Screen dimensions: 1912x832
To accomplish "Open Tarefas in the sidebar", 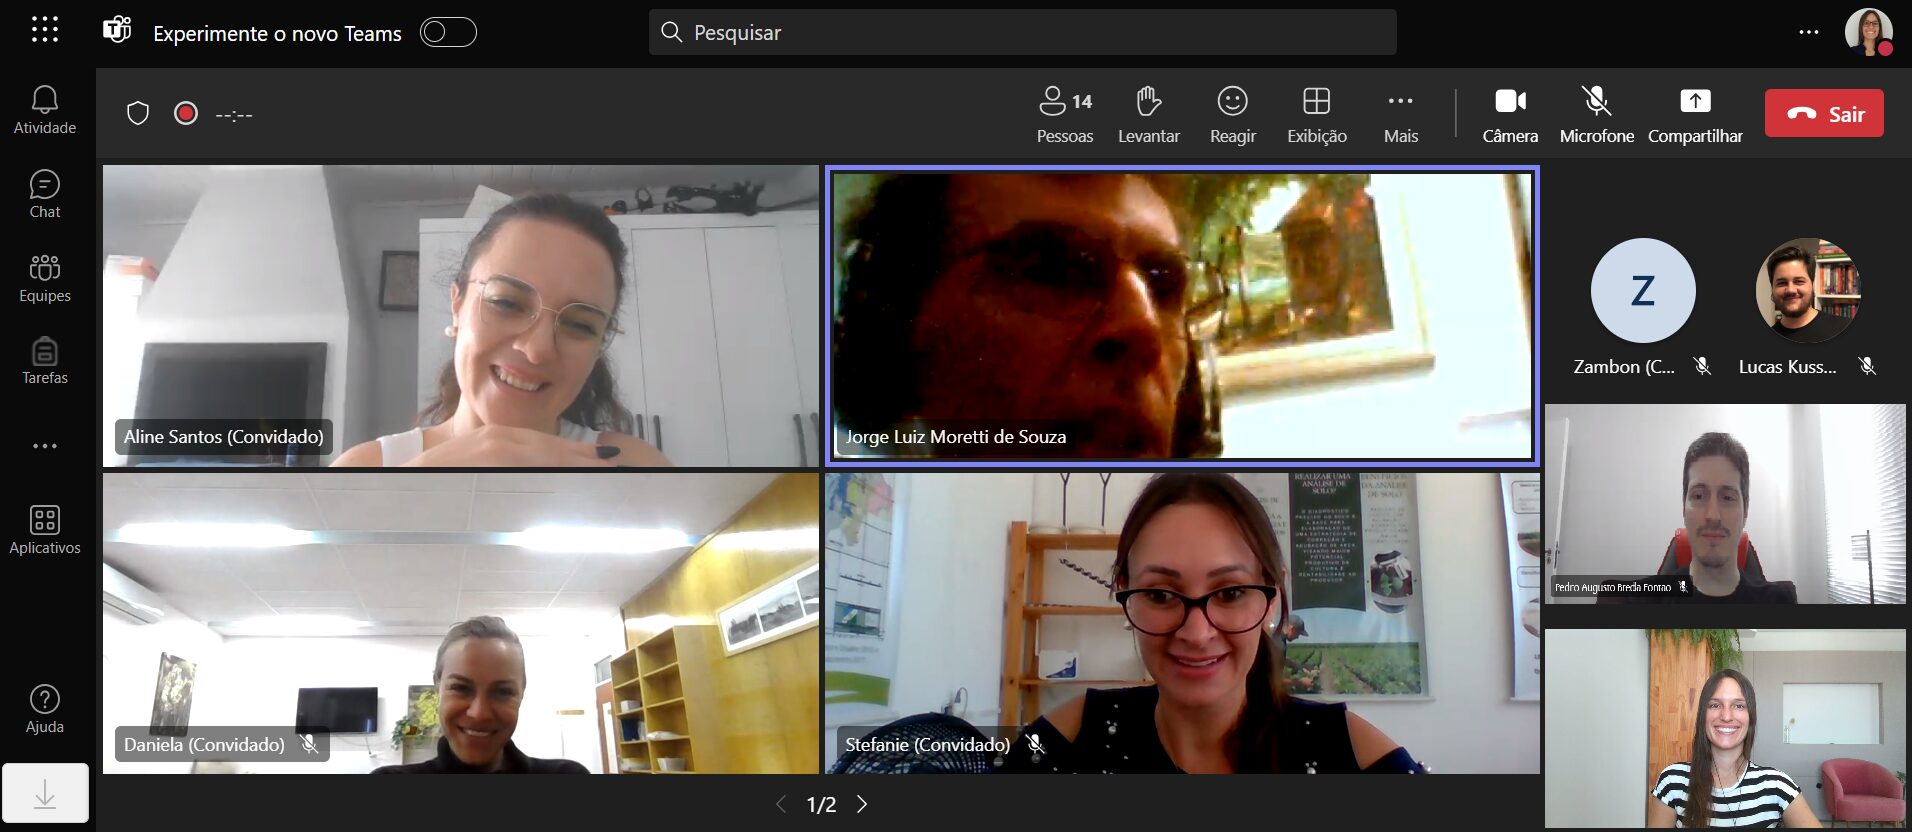I will (x=45, y=361).
